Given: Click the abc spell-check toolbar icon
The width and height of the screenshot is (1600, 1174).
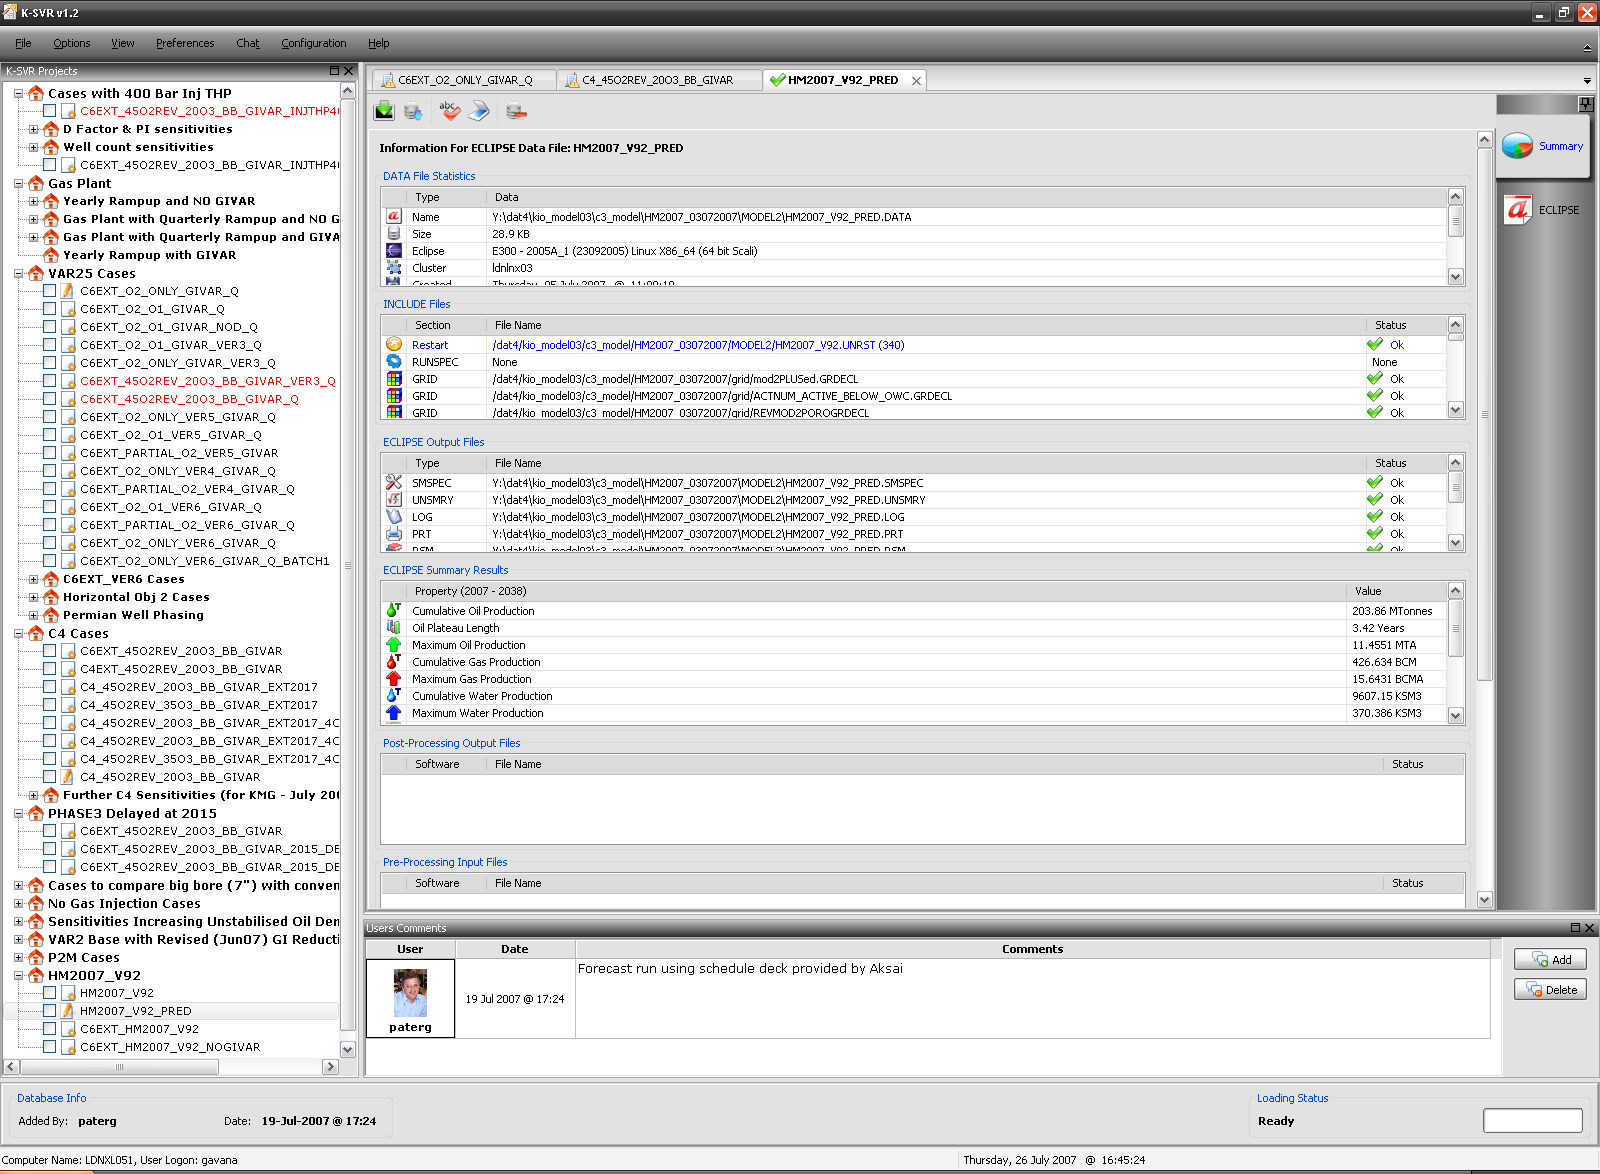Looking at the screenshot, I should click(x=449, y=111).
